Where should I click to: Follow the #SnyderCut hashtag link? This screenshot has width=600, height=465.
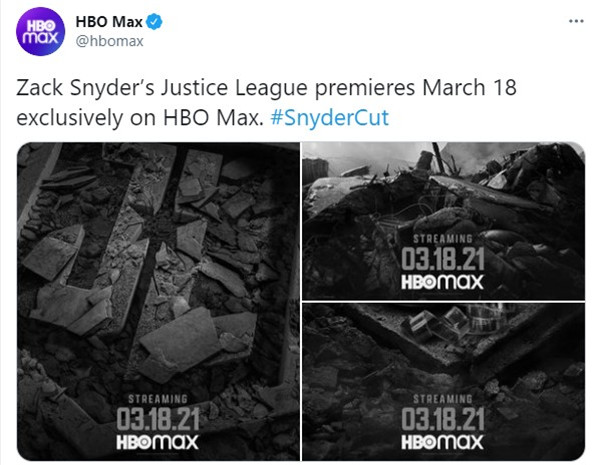(x=329, y=117)
